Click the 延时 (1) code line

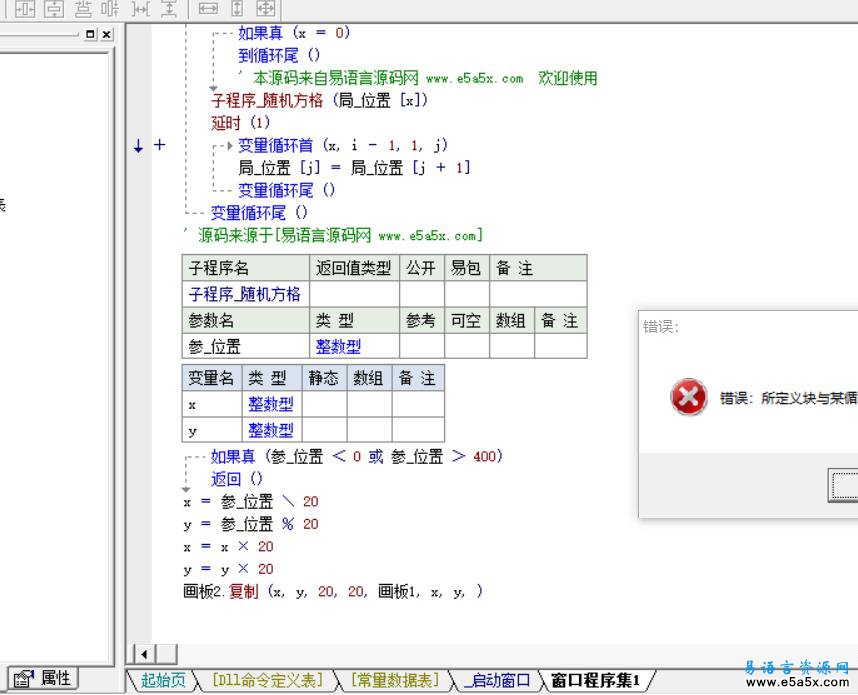click(x=240, y=123)
